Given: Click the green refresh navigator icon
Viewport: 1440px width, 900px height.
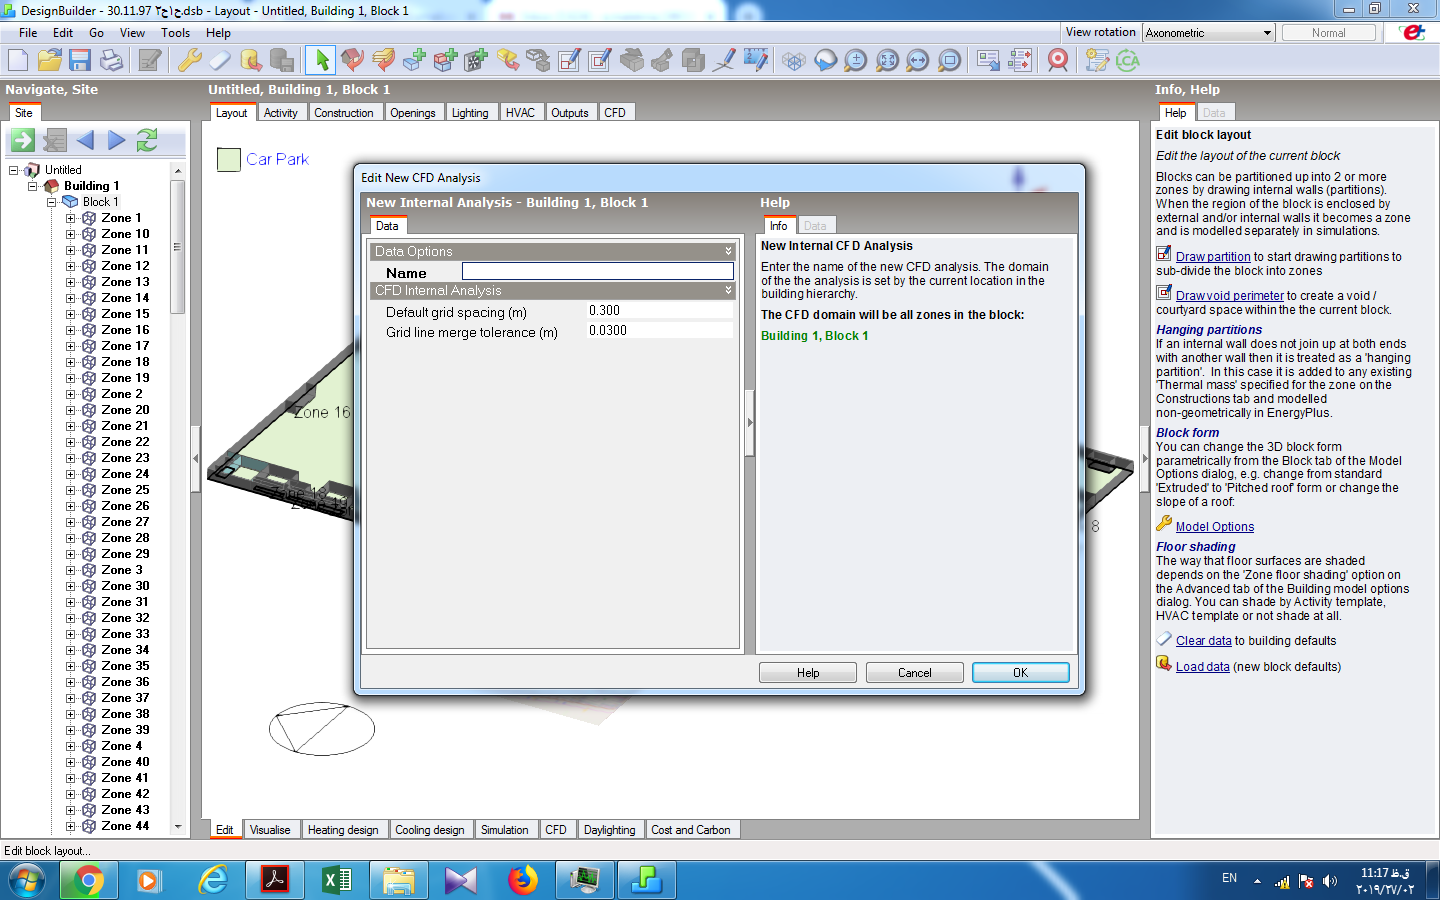Looking at the screenshot, I should (147, 140).
